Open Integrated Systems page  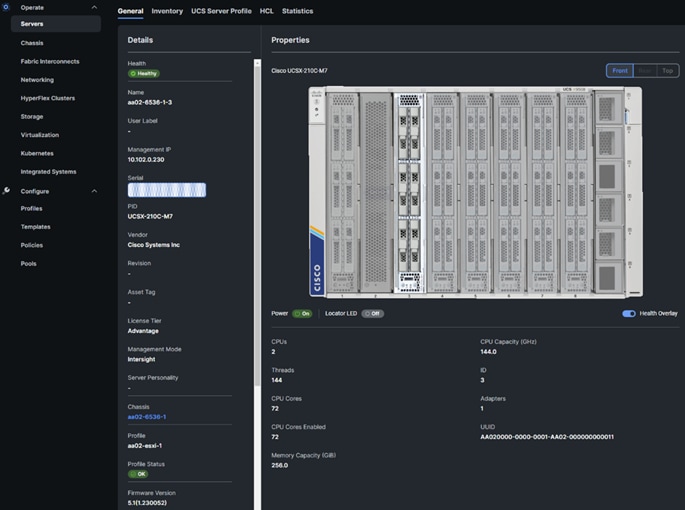pos(48,171)
